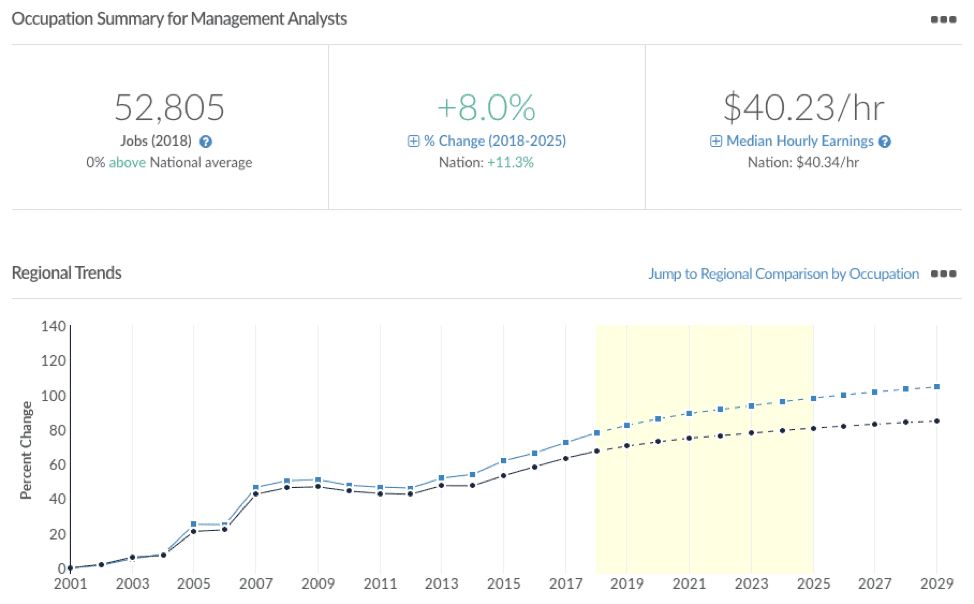Click the 52,805 jobs figure
Image resolution: width=974 pixels, height=604 pixels.
[x=169, y=107]
